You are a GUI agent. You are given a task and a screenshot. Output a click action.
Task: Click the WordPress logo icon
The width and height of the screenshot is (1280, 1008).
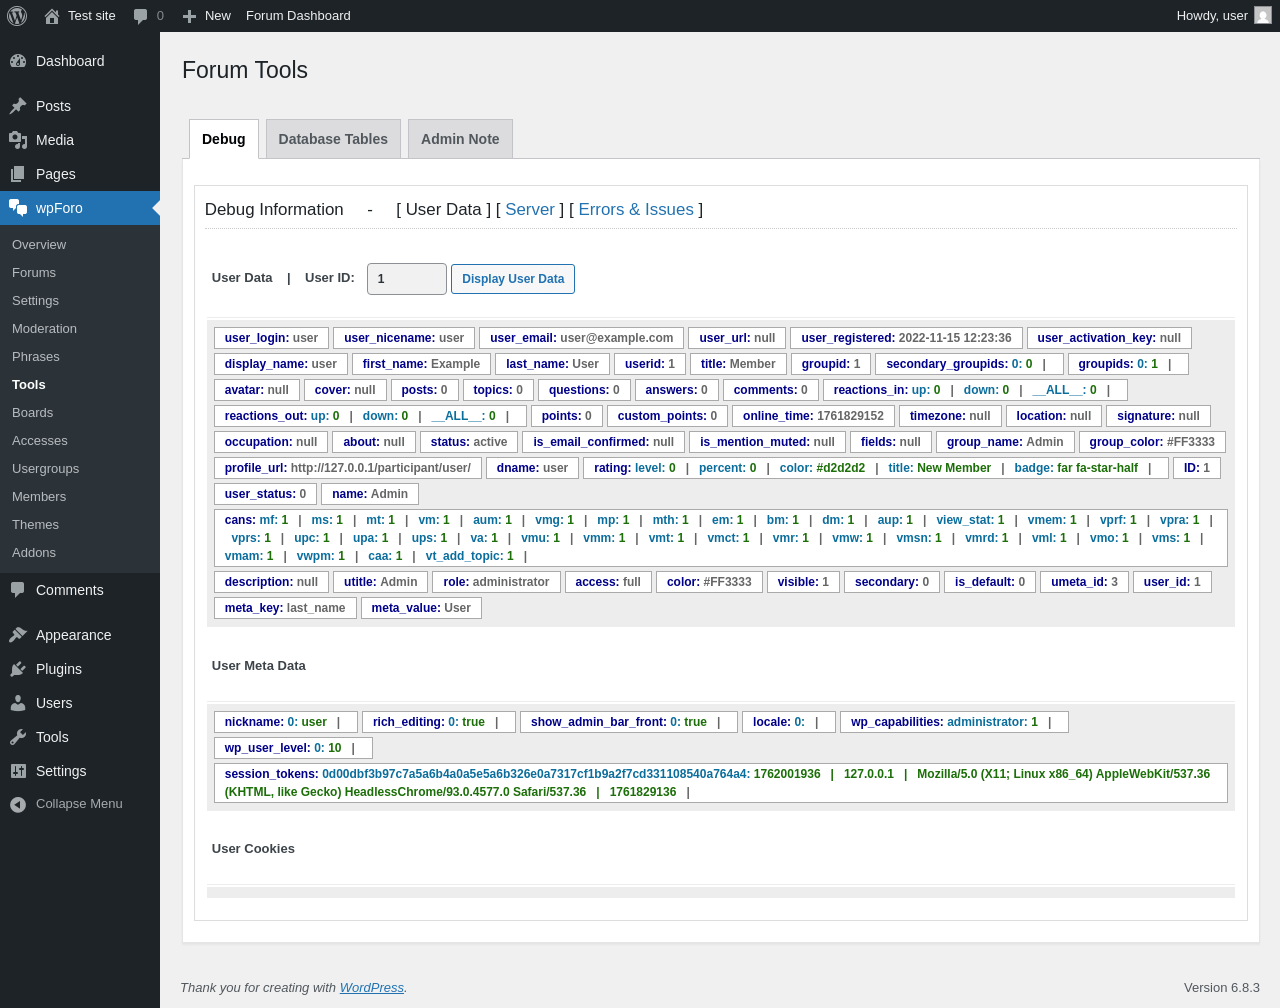click(x=17, y=16)
